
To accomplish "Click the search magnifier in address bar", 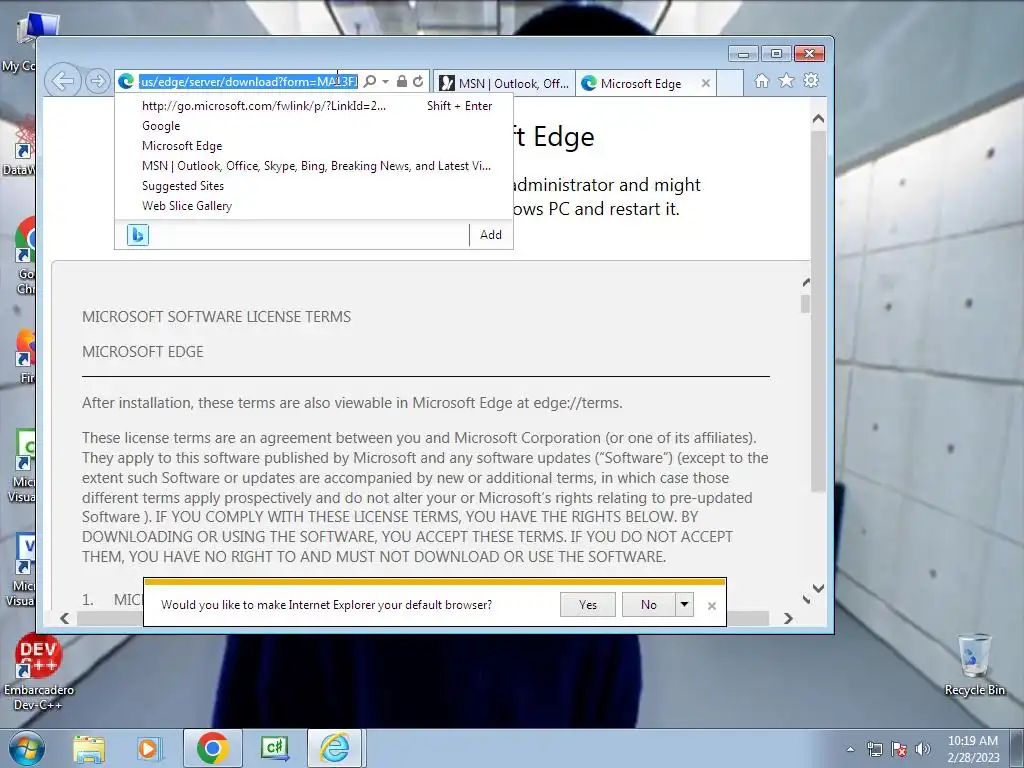I will tap(370, 82).
